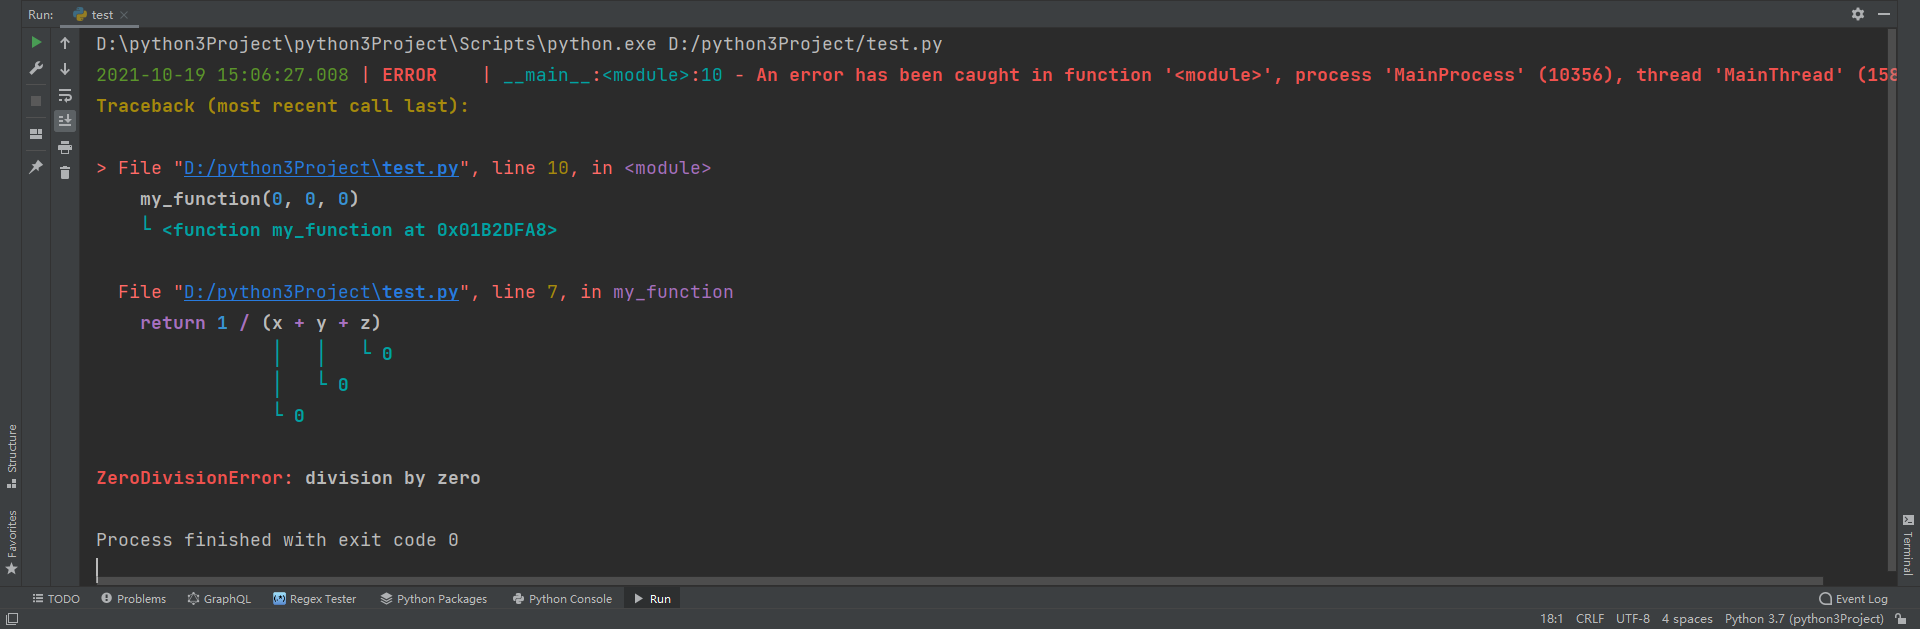
Task: Open Run panel settings gear menu
Action: [1857, 14]
